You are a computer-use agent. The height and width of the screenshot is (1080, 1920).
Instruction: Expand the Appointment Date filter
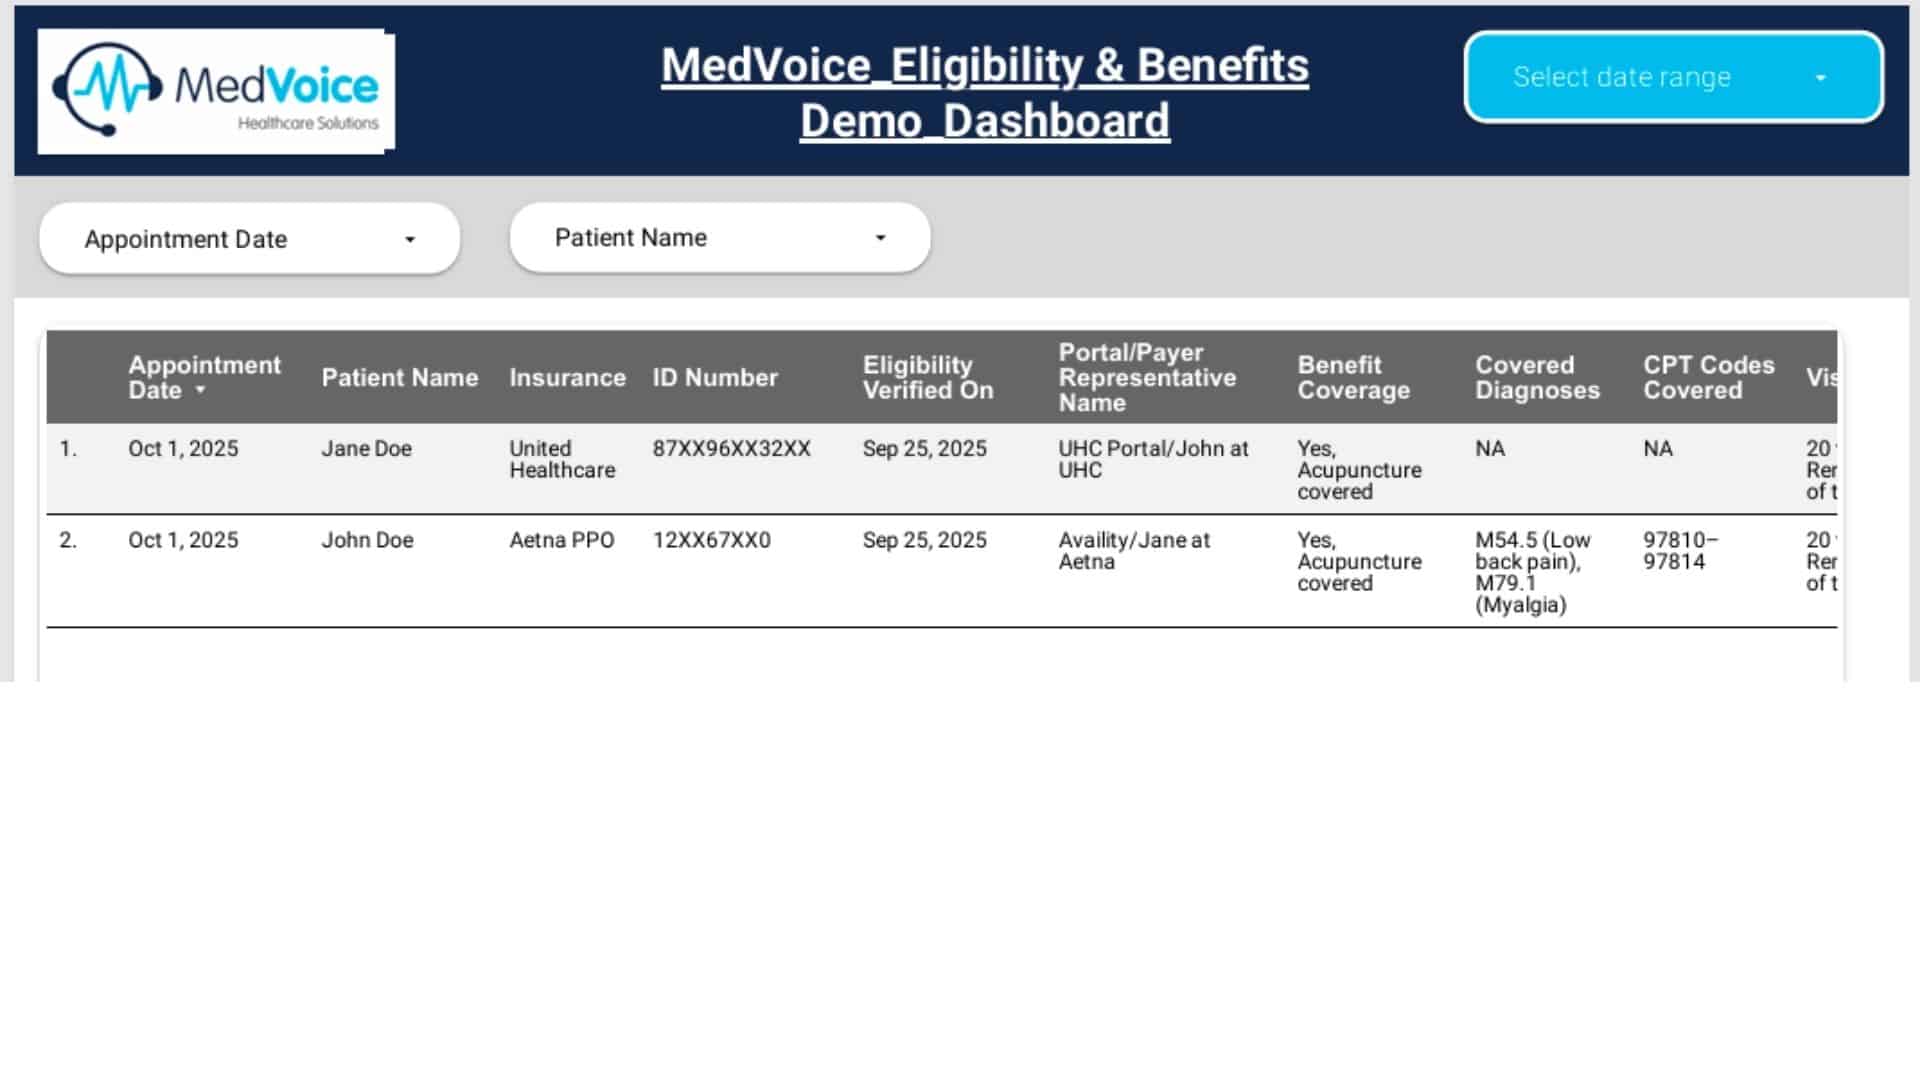(248, 238)
